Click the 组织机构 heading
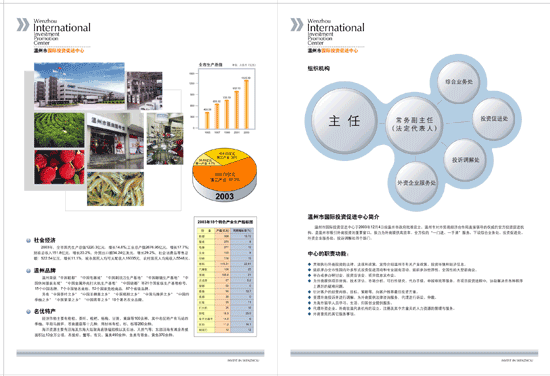This screenshot has width=550, height=376. [318, 69]
